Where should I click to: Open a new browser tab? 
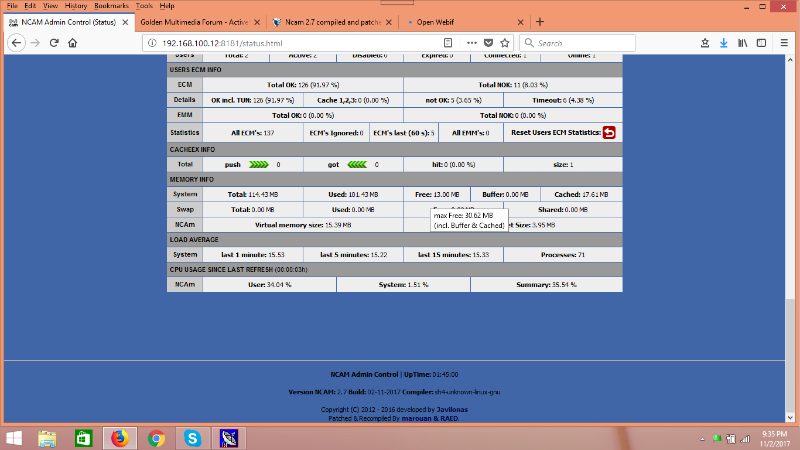pos(540,22)
